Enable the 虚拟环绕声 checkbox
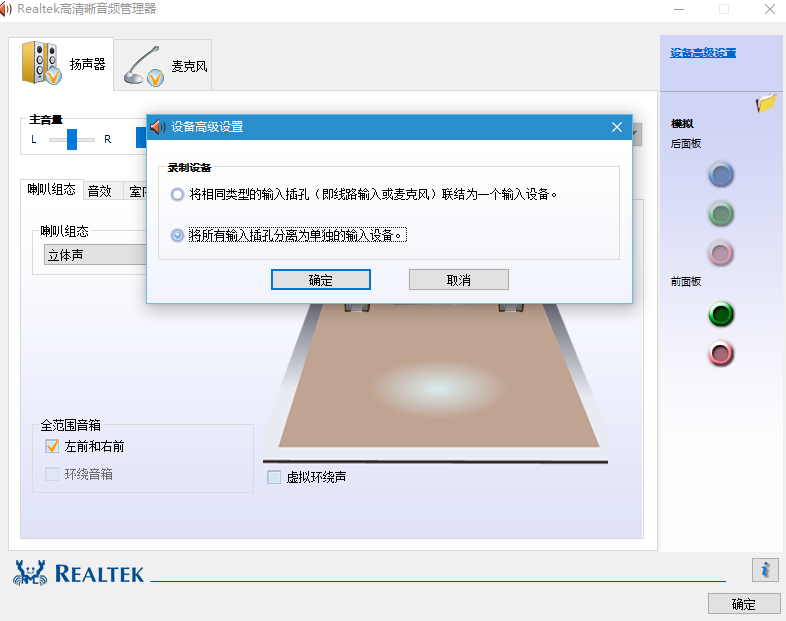 274,478
